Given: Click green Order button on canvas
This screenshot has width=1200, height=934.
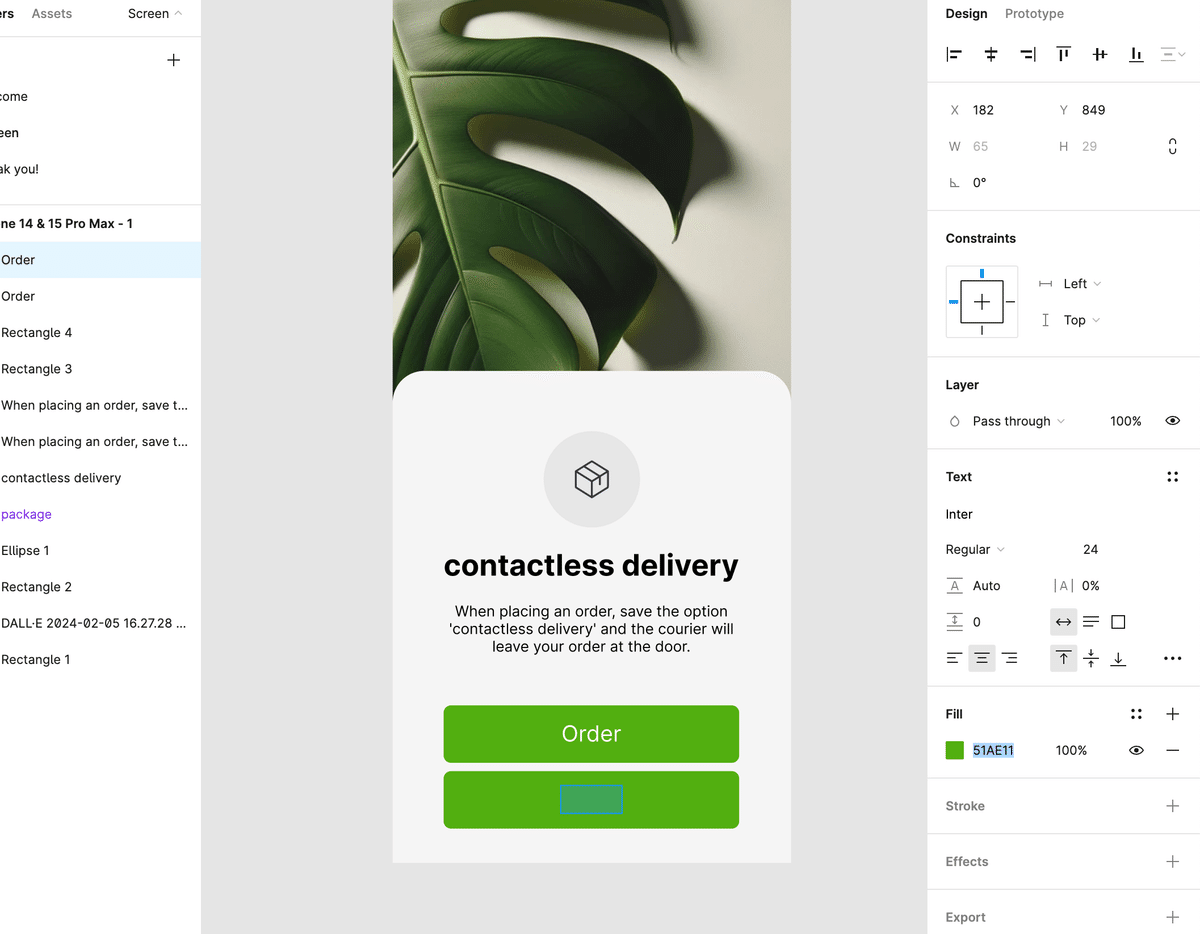Looking at the screenshot, I should tap(591, 734).
